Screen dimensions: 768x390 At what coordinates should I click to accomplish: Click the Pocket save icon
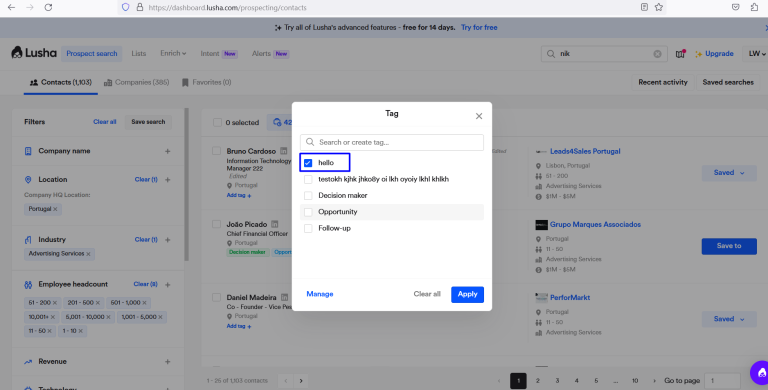click(735, 7)
